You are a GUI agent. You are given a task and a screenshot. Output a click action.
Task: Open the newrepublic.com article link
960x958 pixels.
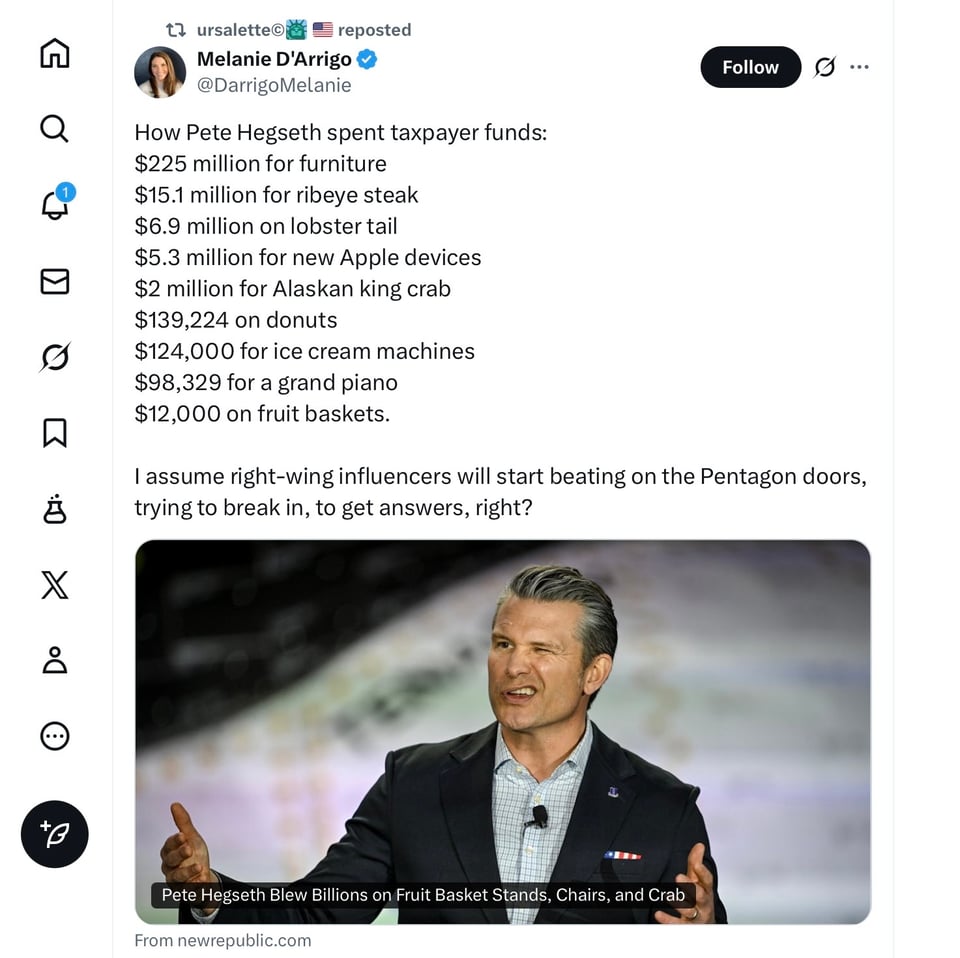coord(222,940)
